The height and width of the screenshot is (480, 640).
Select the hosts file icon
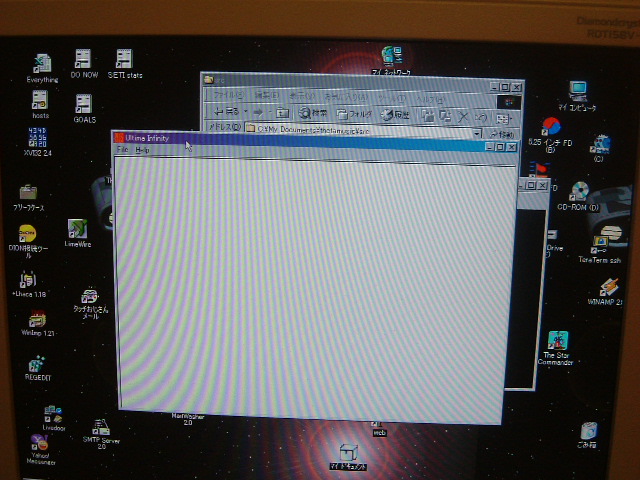(40, 100)
